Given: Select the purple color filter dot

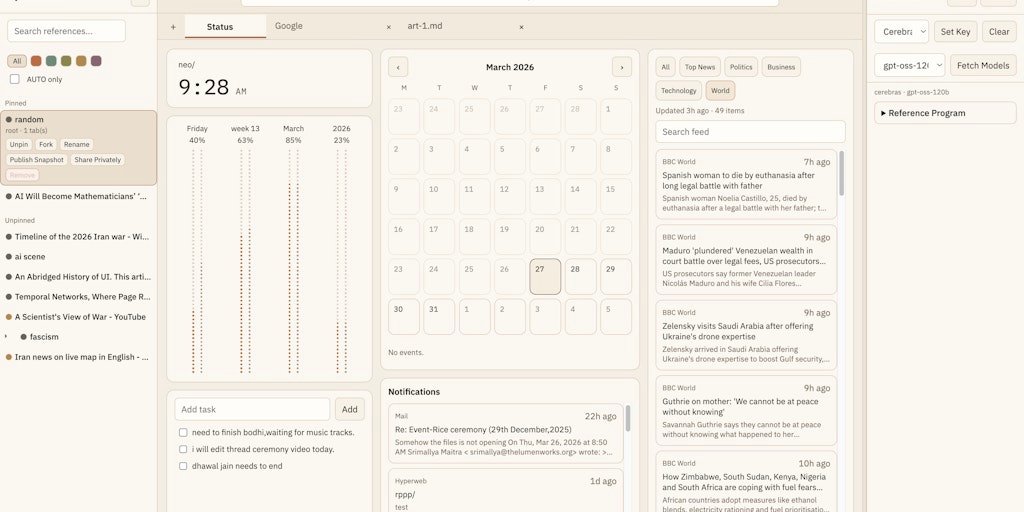Looking at the screenshot, I should 96,61.
